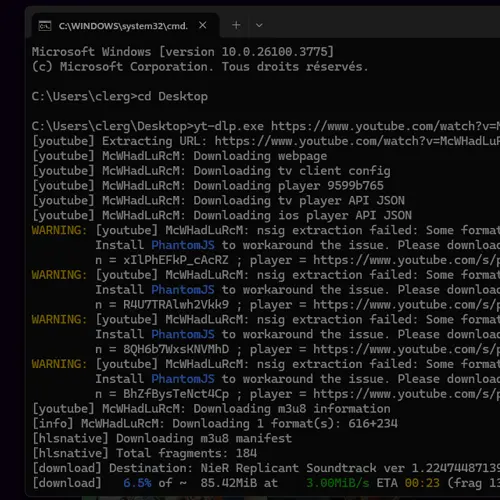500x500 pixels.
Task: Click the 'cd Desktop' command line
Action: point(120,97)
